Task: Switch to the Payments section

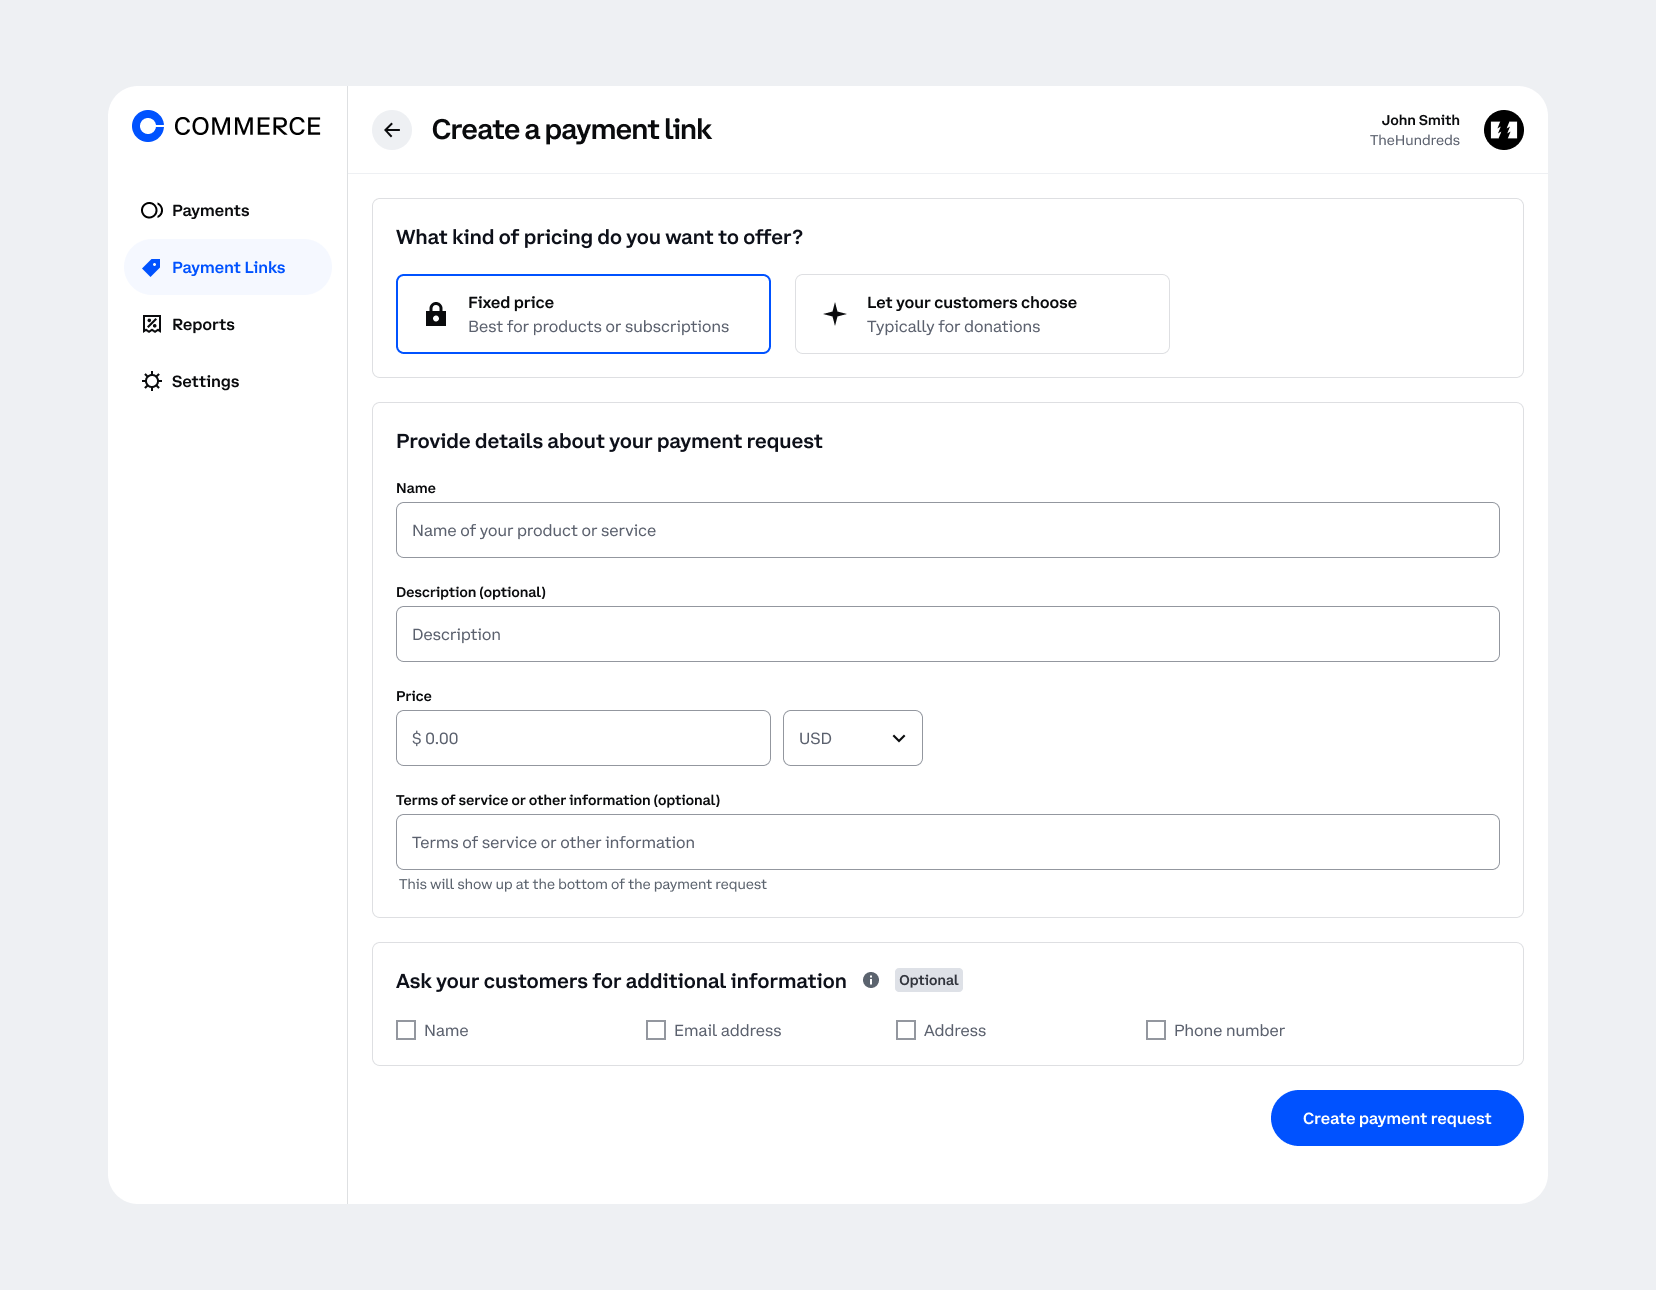Action: [210, 210]
